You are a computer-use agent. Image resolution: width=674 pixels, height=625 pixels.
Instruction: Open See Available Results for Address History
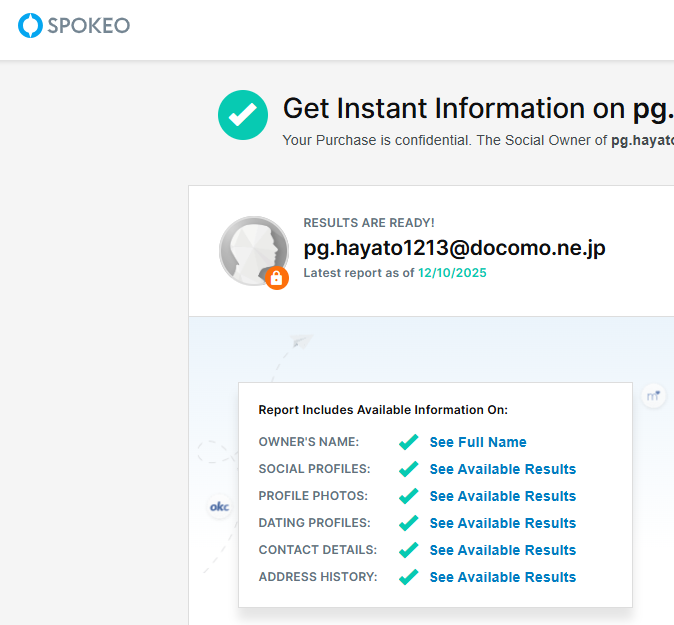pos(502,577)
